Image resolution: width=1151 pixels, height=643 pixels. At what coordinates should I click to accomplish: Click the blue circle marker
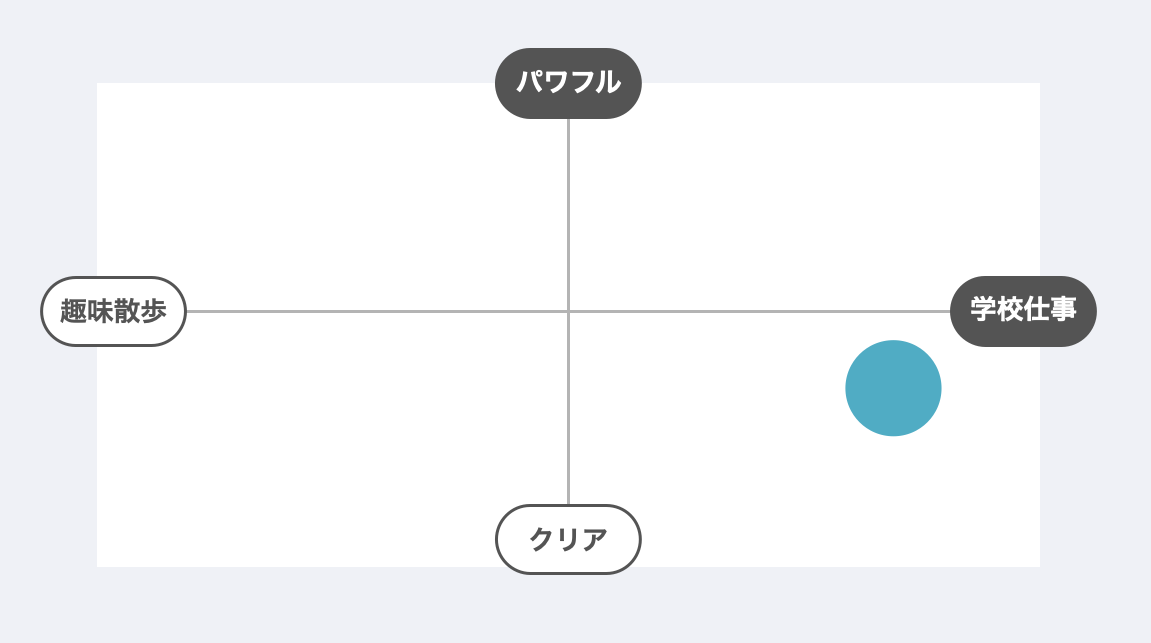(893, 388)
